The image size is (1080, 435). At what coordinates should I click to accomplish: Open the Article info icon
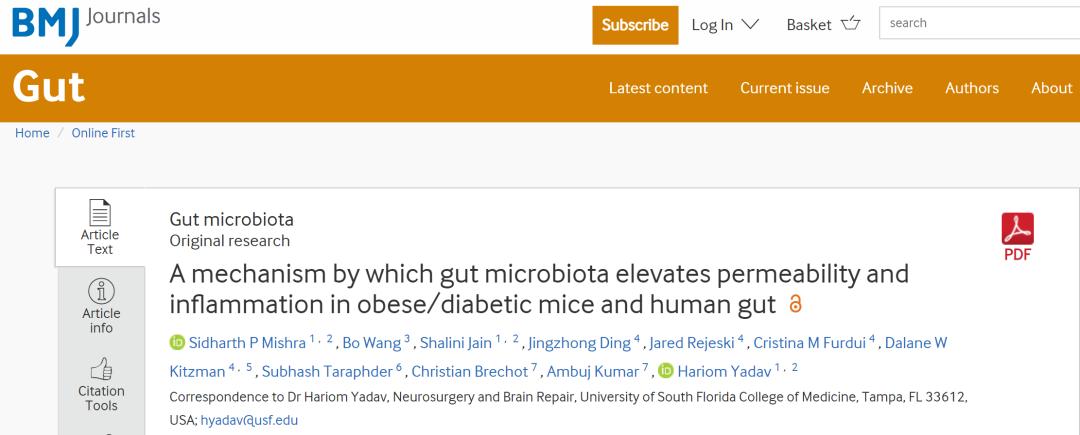coord(100,291)
